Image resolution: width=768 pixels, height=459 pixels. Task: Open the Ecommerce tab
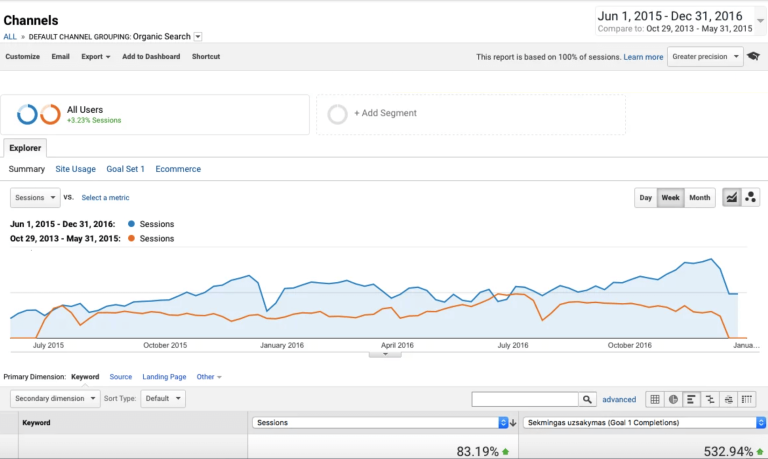(178, 169)
